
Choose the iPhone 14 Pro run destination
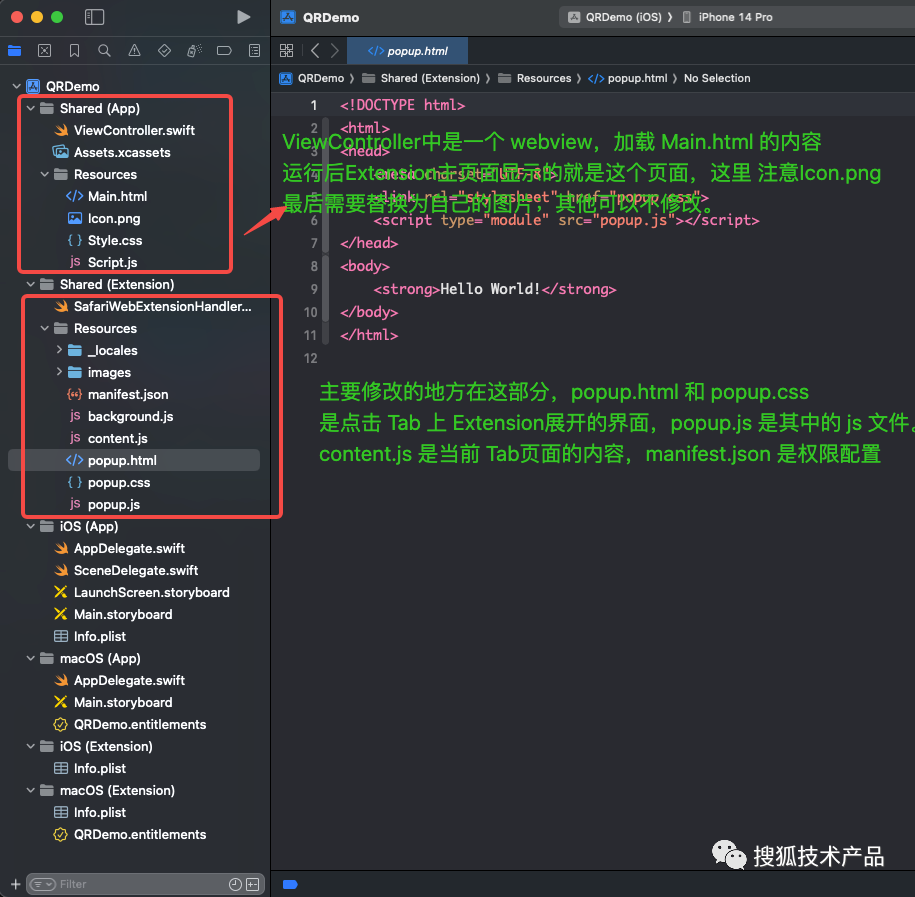(x=728, y=18)
